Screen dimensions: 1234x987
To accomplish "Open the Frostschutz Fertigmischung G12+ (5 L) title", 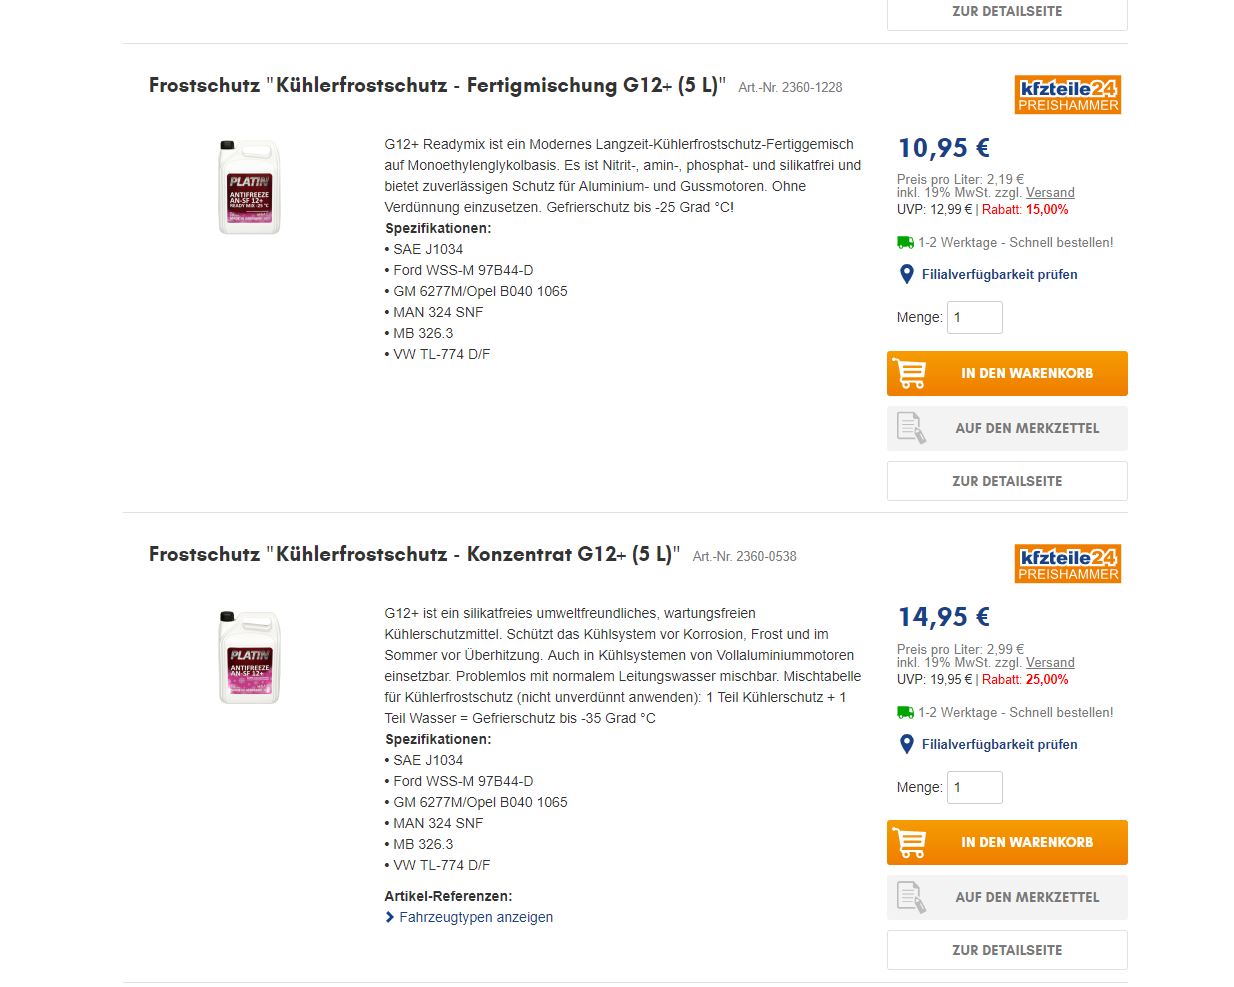I will (437, 85).
